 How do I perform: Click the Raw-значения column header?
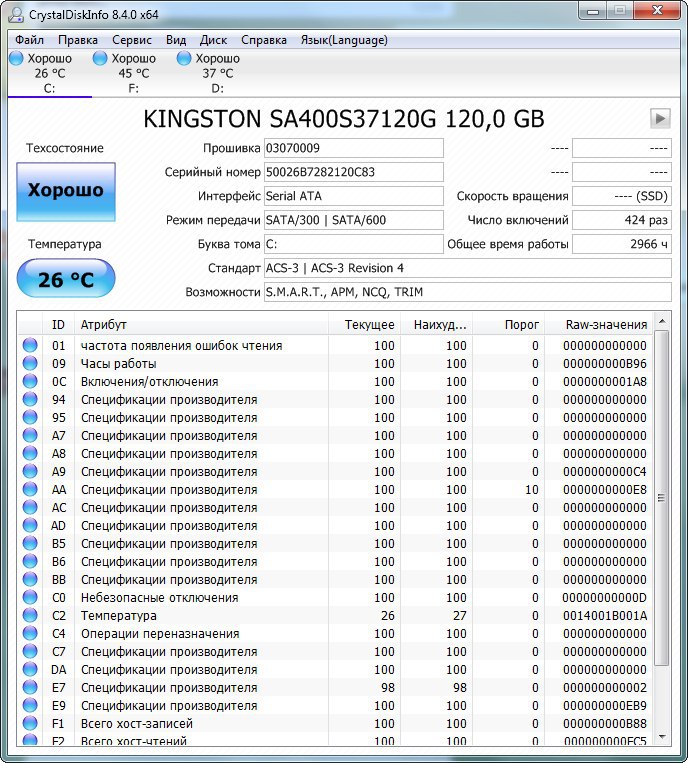598,325
